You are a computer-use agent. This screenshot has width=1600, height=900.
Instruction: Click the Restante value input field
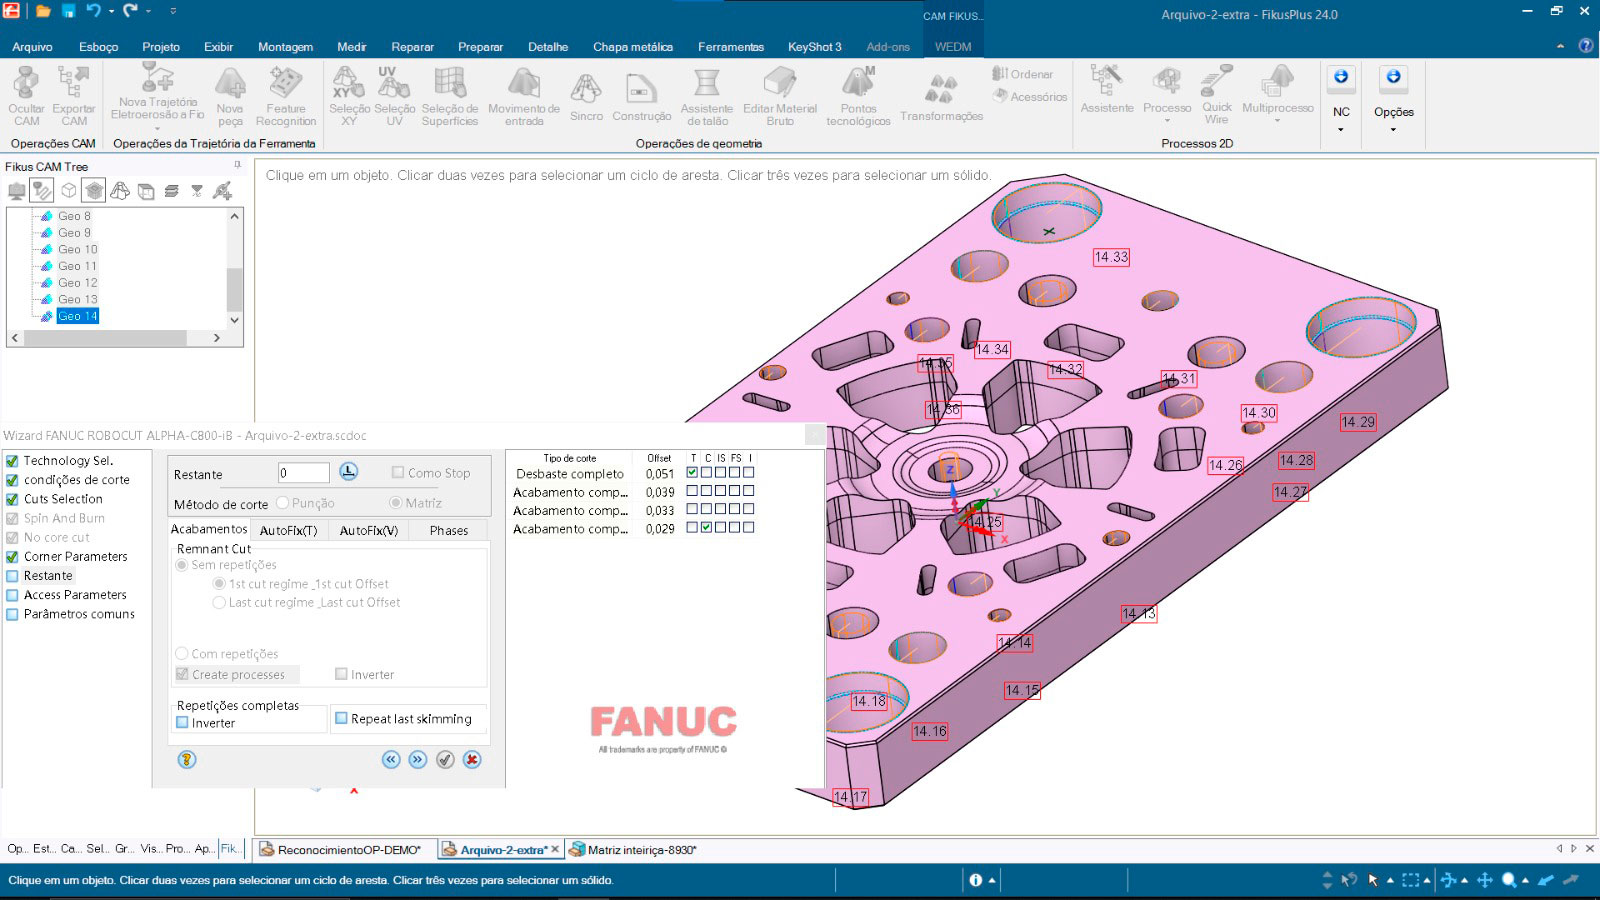click(303, 473)
